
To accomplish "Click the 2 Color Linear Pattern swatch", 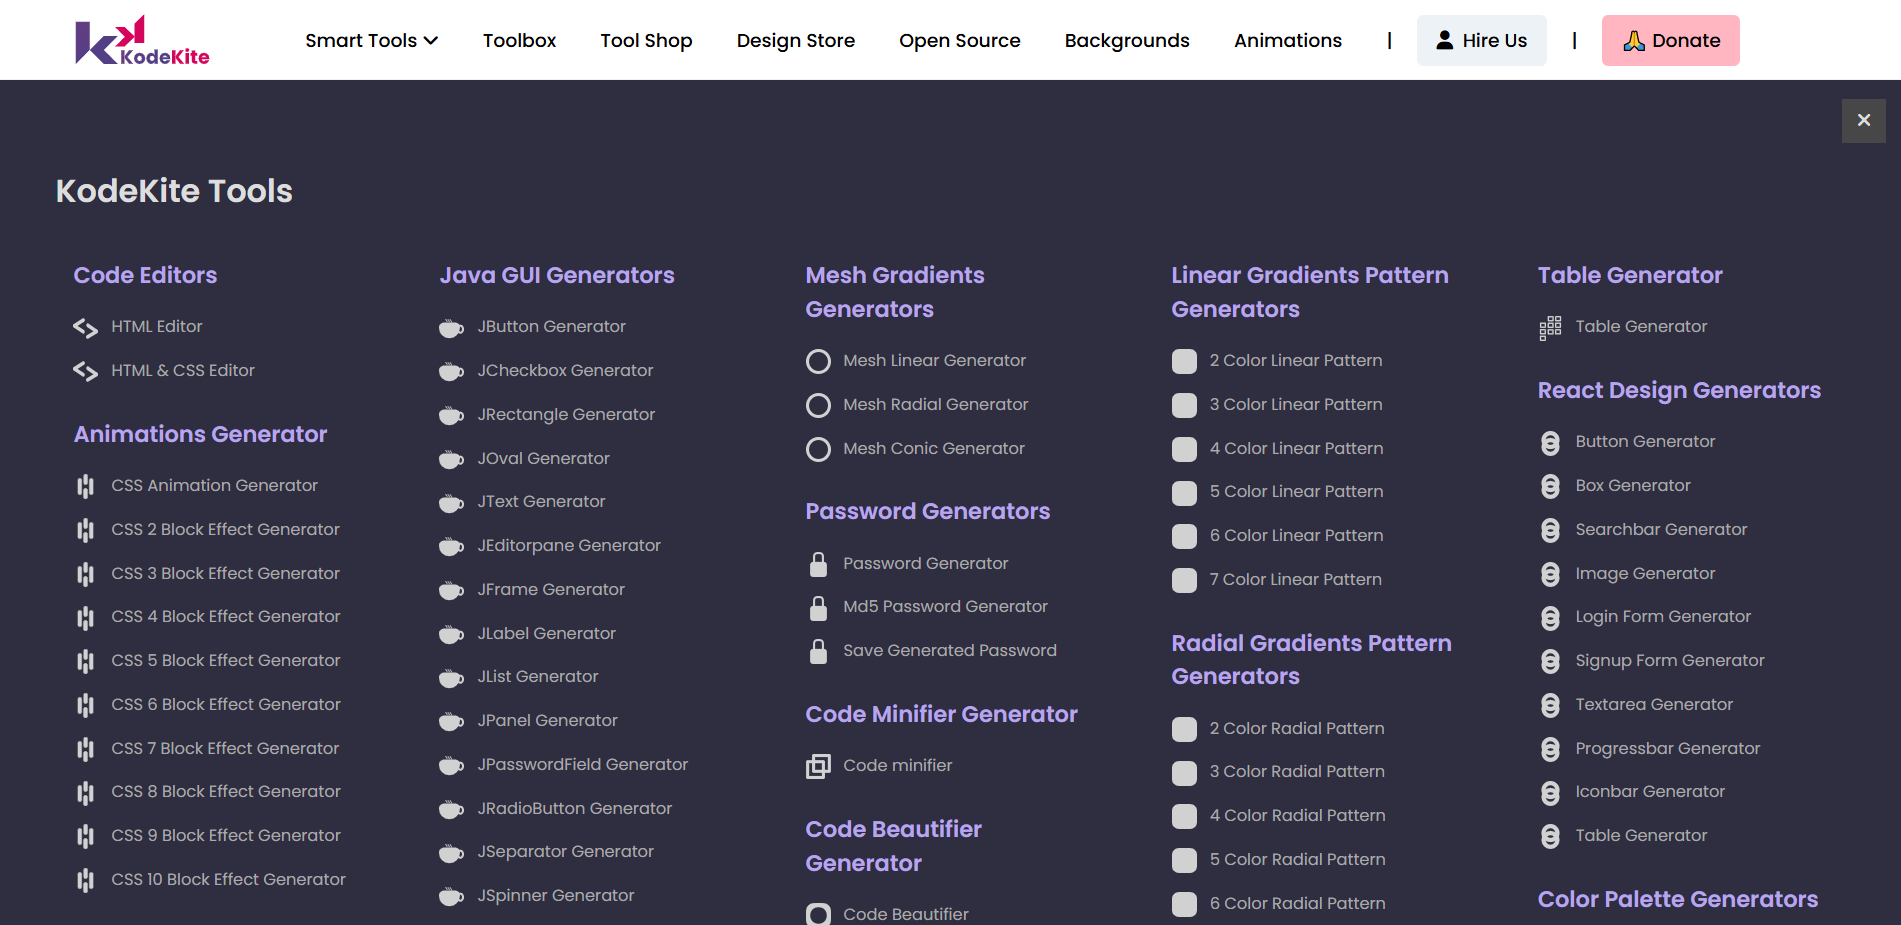I will [1184, 361].
